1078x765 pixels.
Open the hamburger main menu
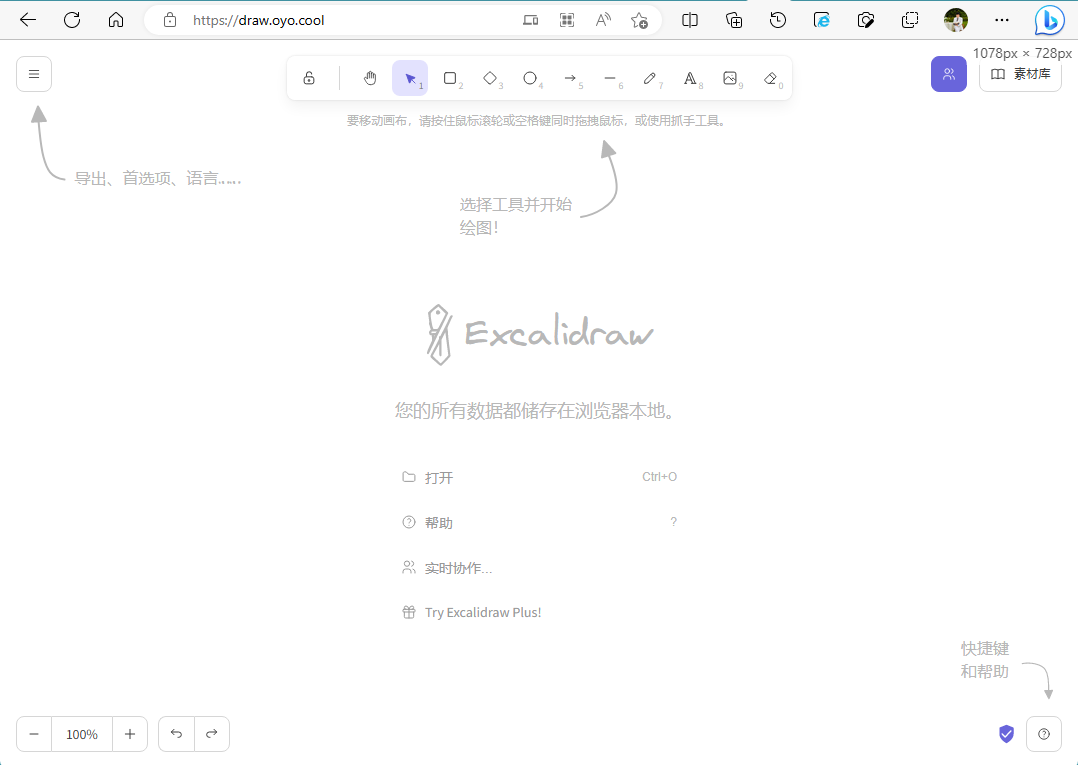pyautogui.click(x=33, y=73)
